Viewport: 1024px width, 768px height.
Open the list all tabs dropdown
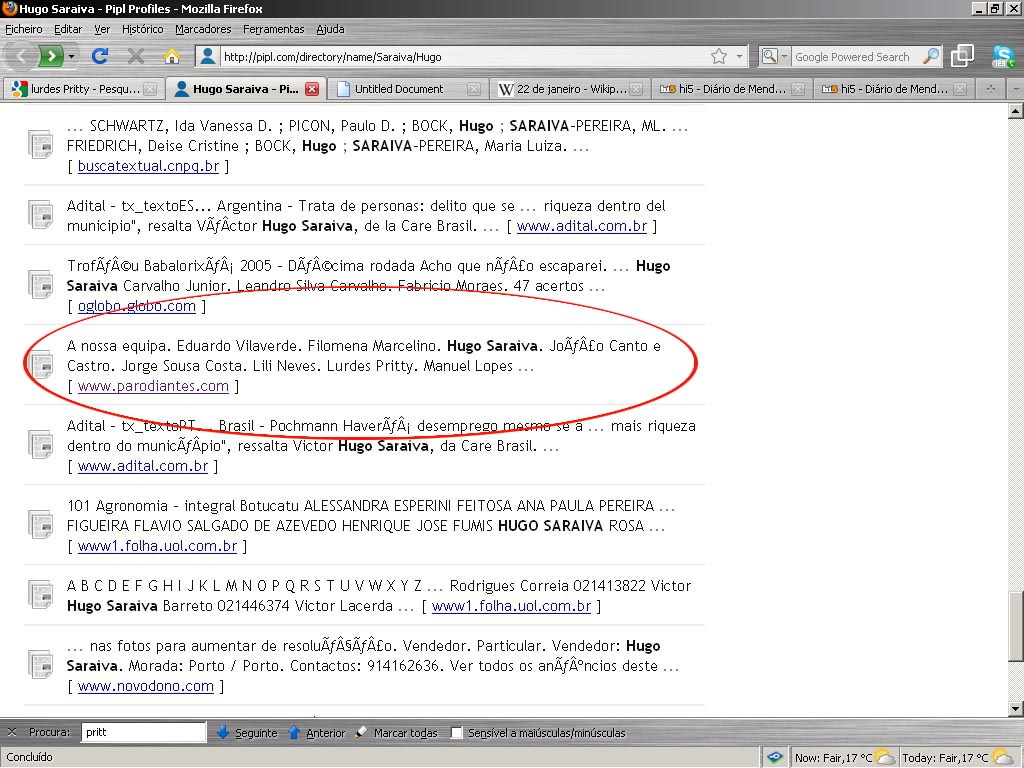pyautogui.click(x=1016, y=89)
